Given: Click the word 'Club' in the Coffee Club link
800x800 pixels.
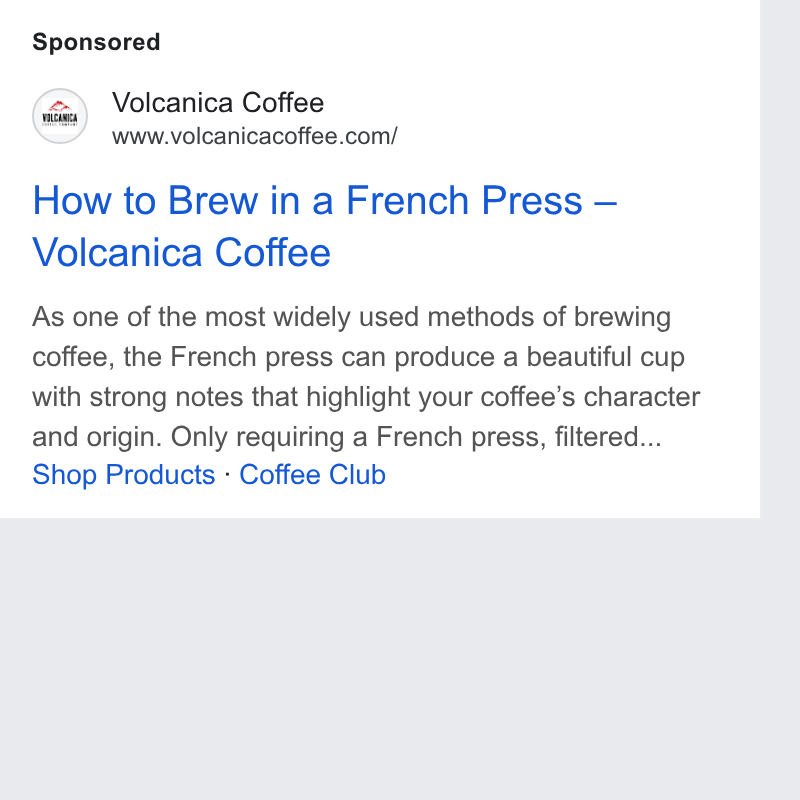Looking at the screenshot, I should tap(357, 475).
